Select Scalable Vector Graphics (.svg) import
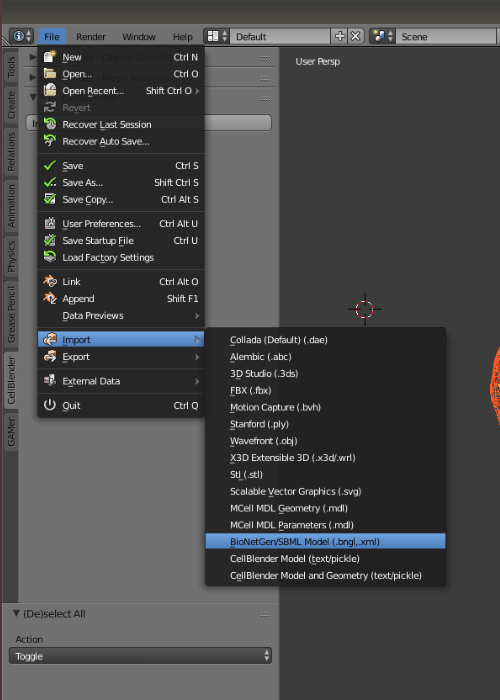 (x=325, y=492)
